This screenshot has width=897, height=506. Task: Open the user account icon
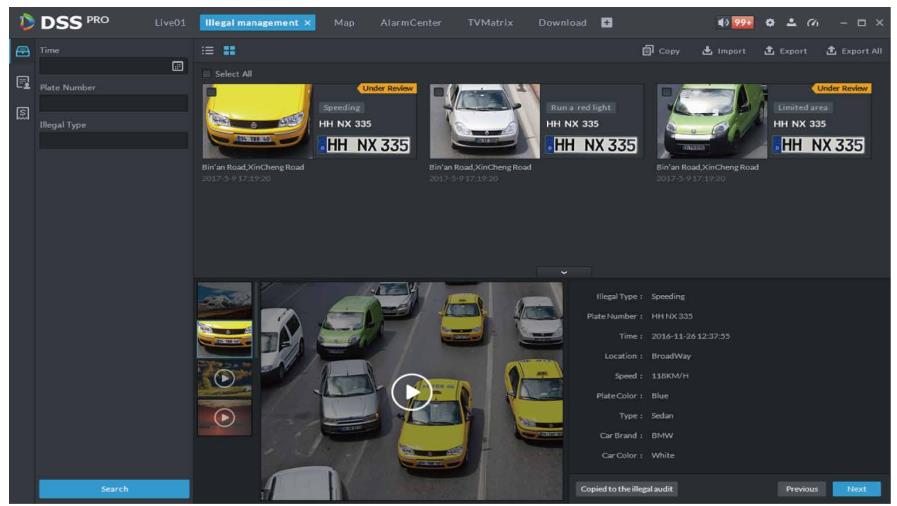point(791,22)
